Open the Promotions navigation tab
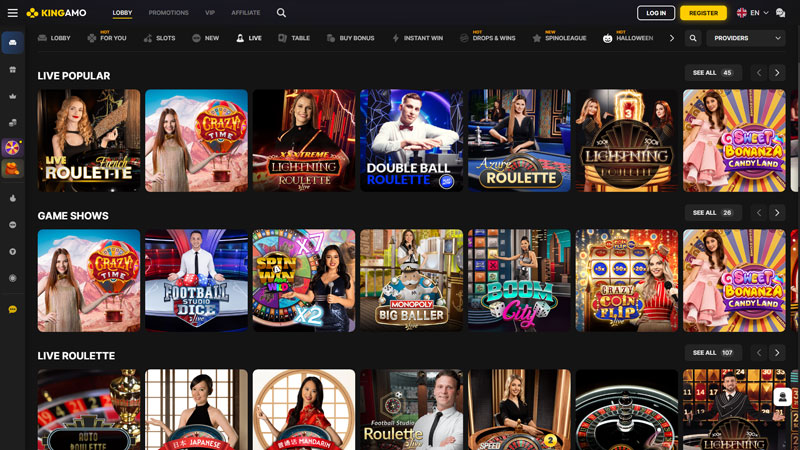This screenshot has width=800, height=450. 168,13
